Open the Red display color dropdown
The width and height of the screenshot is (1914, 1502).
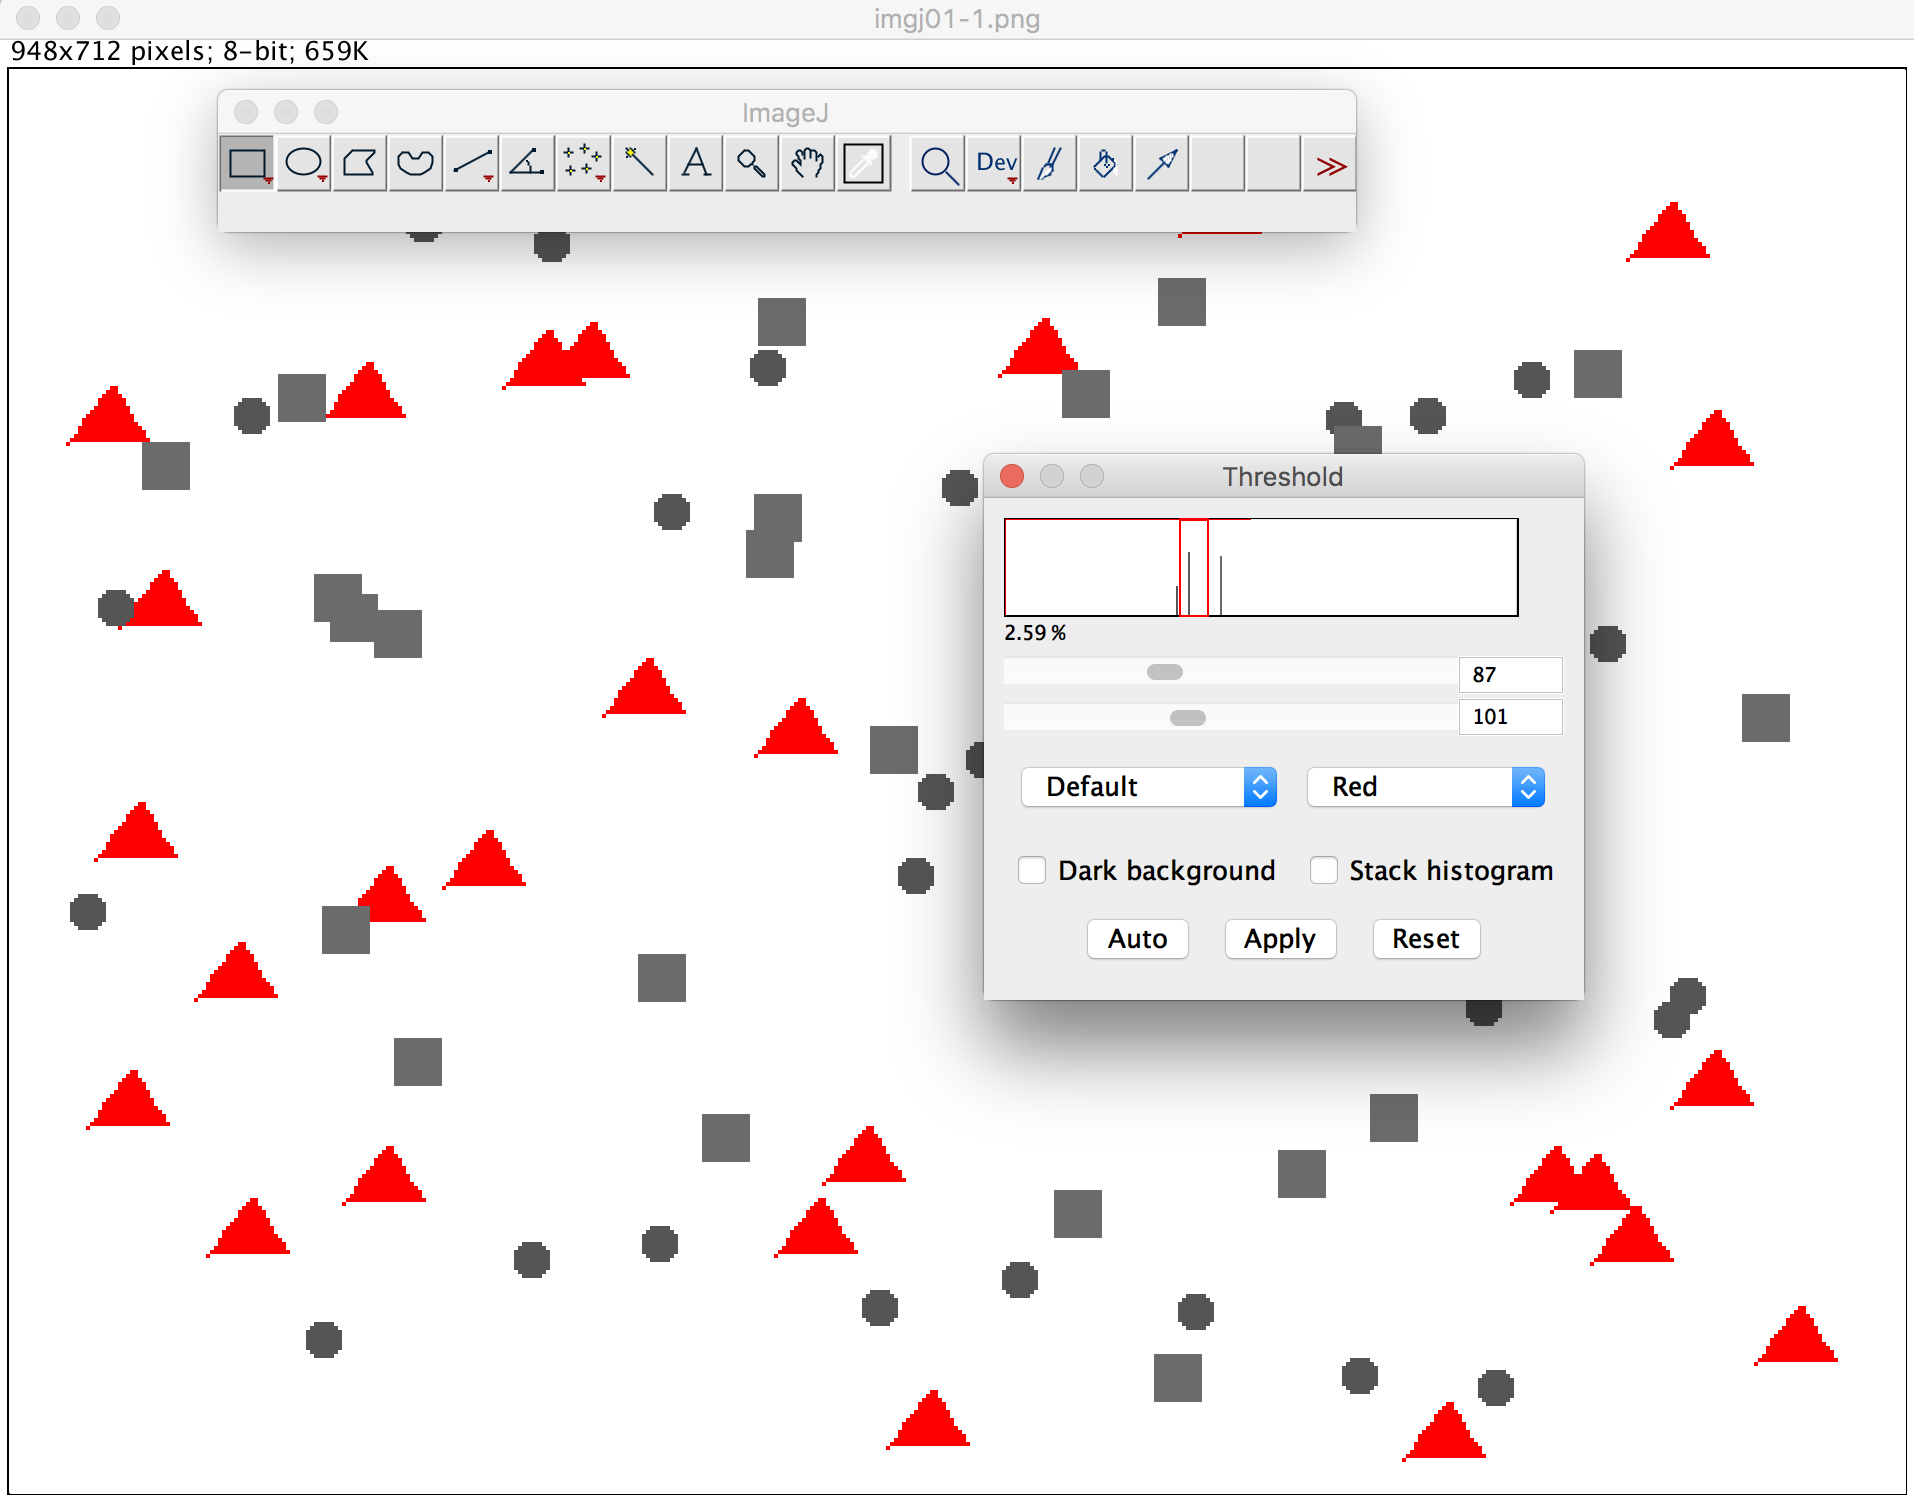(1425, 787)
